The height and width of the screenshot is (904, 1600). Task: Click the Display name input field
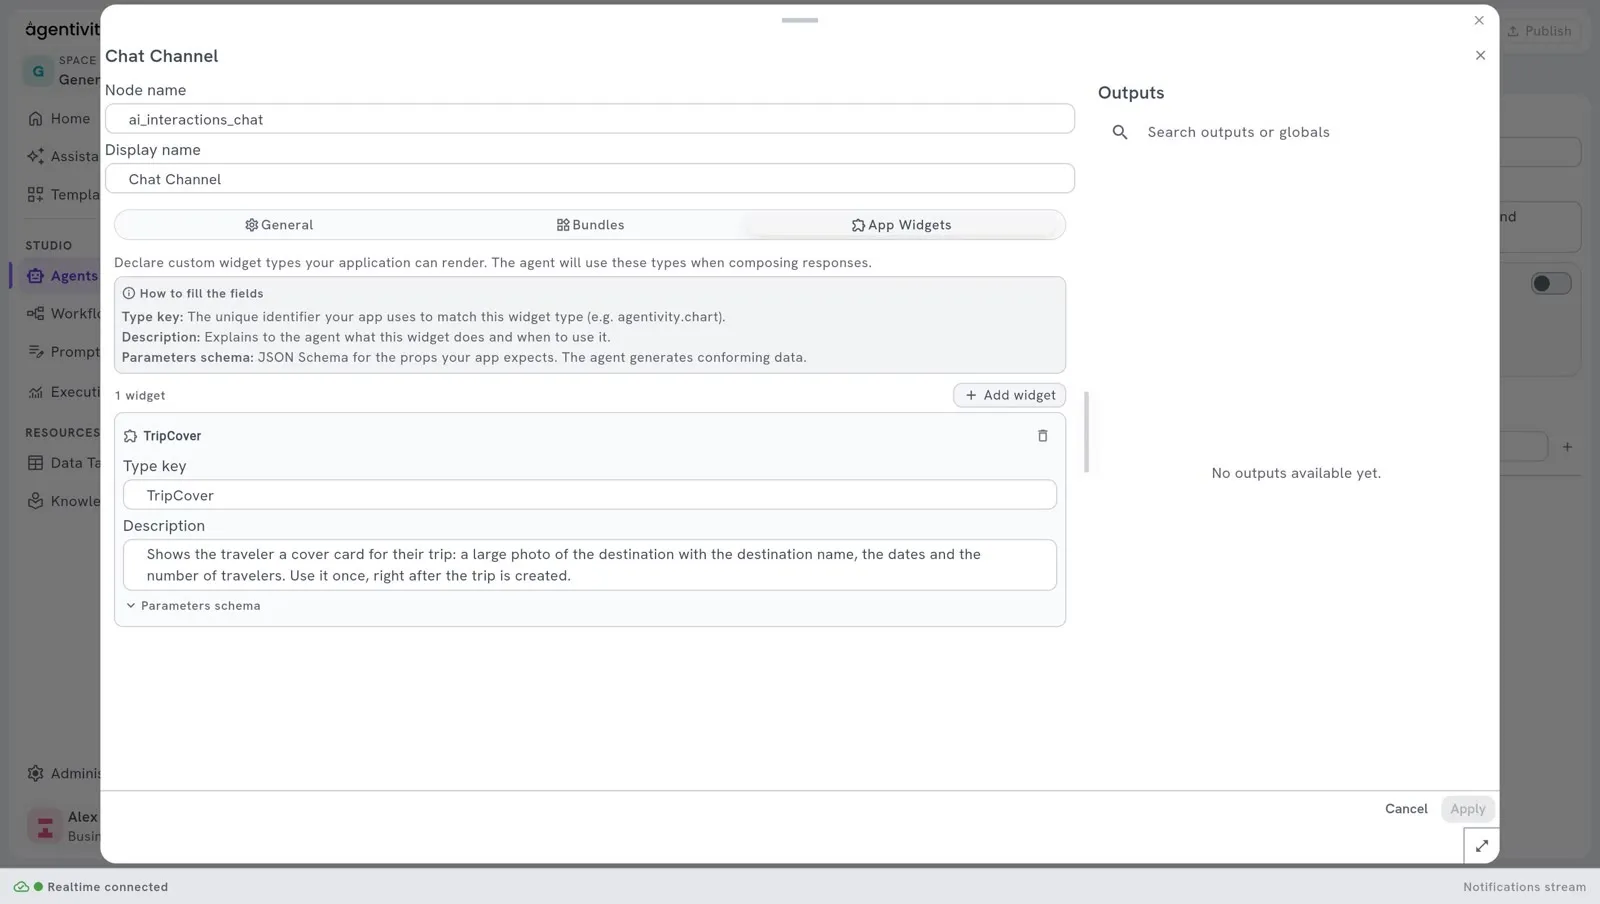[x=590, y=179]
